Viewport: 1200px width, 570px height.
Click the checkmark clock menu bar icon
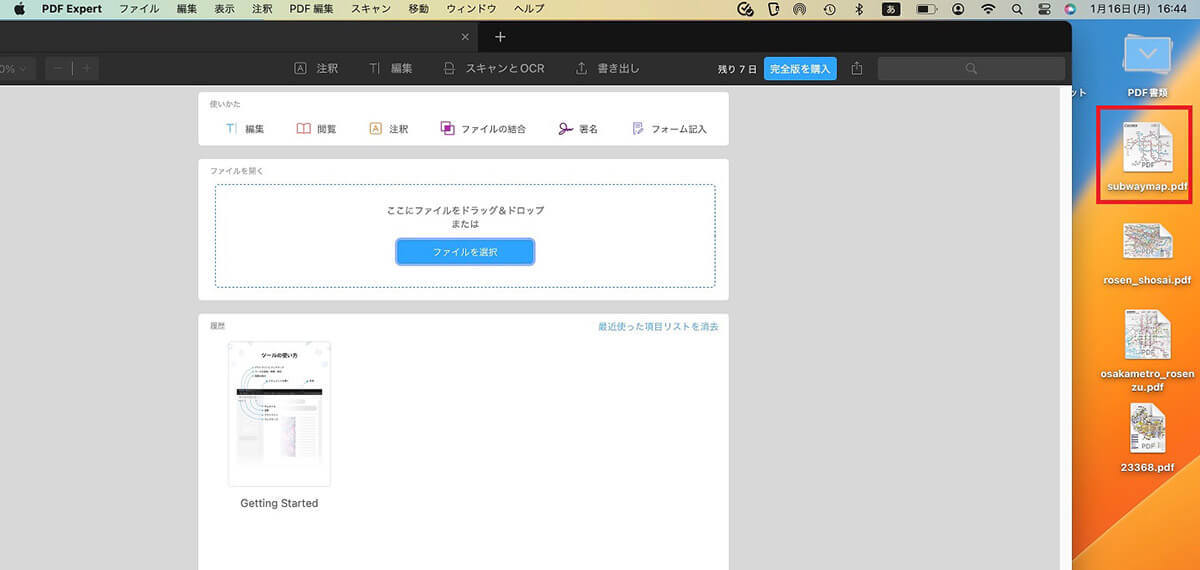(745, 9)
